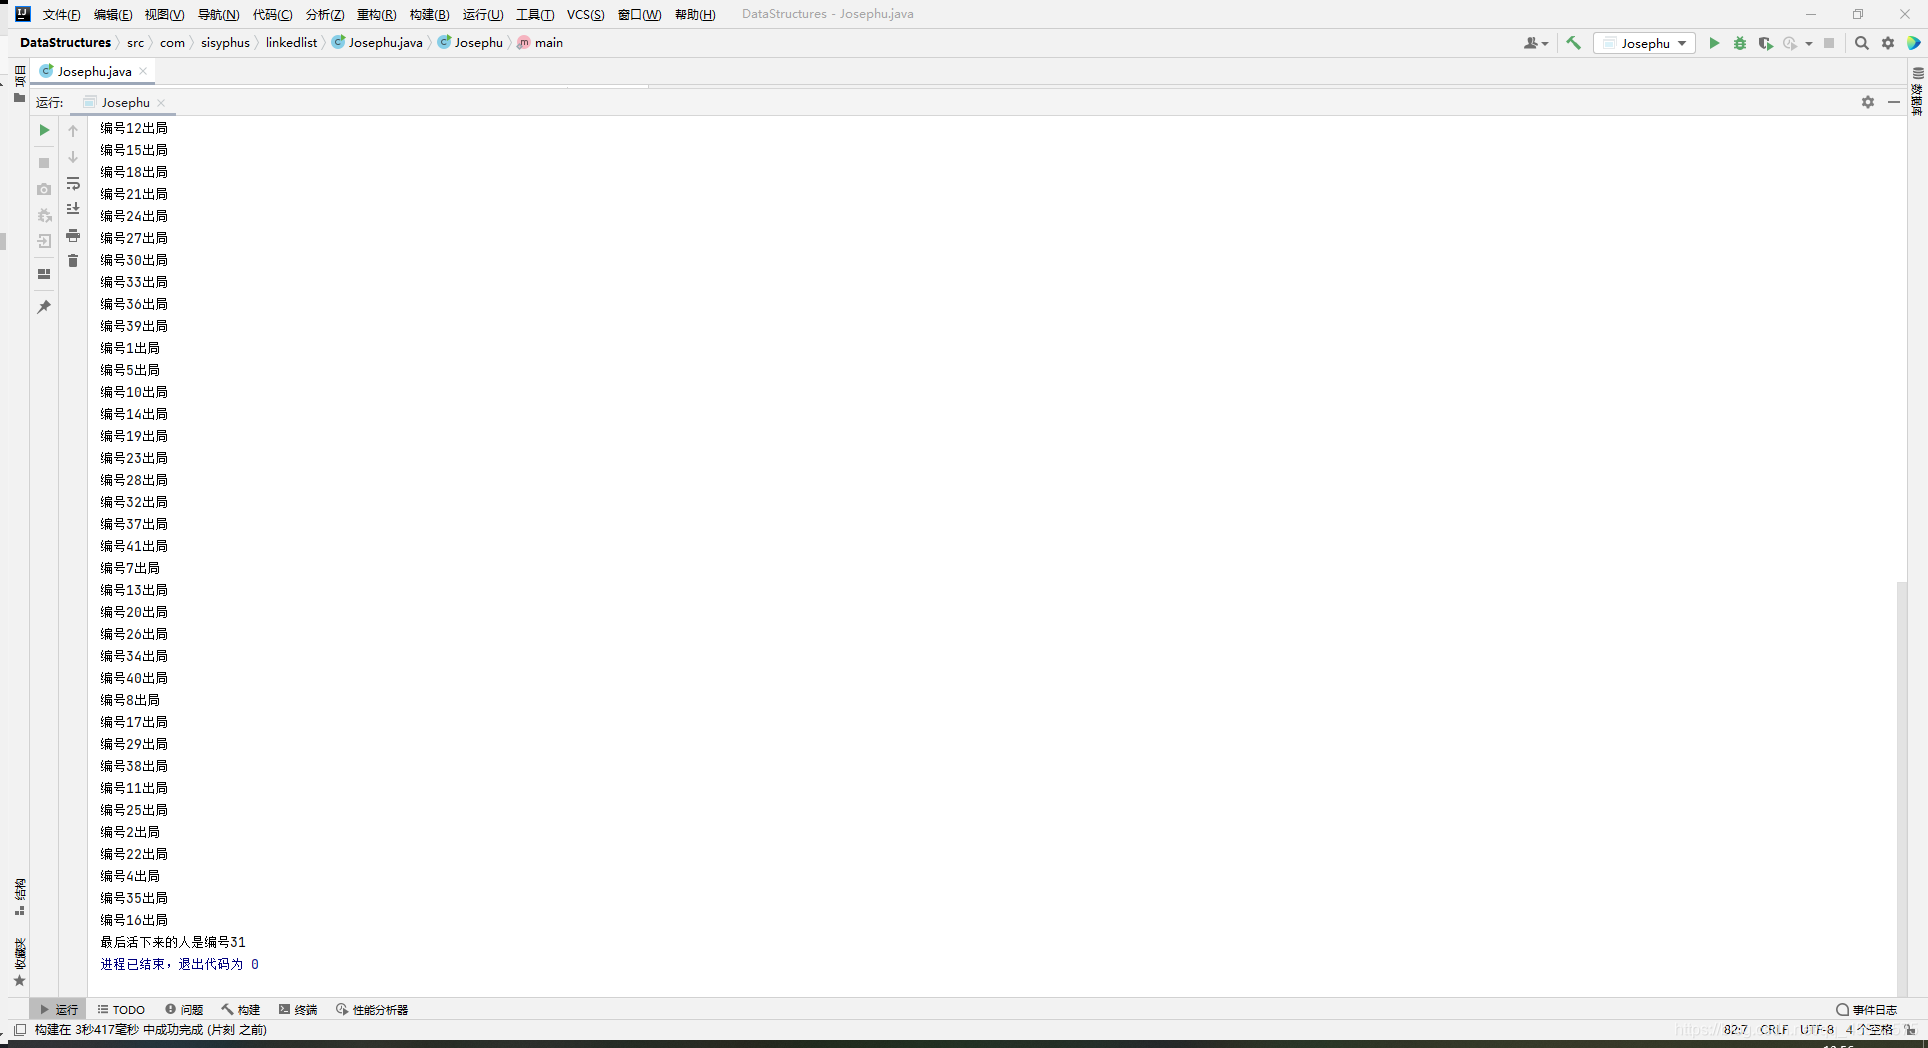Open the 运行 tool window button at bottom
The width and height of the screenshot is (1928, 1048).
58,1009
